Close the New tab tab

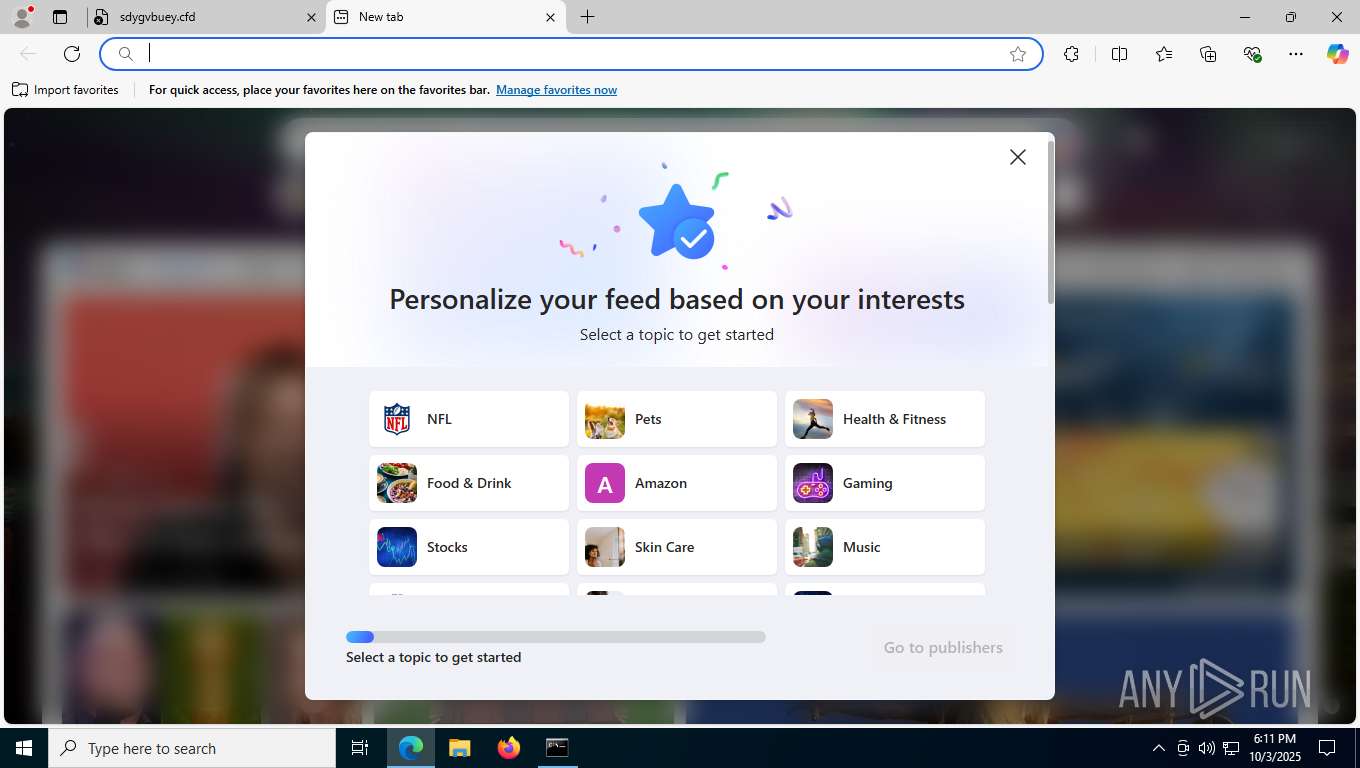point(550,17)
